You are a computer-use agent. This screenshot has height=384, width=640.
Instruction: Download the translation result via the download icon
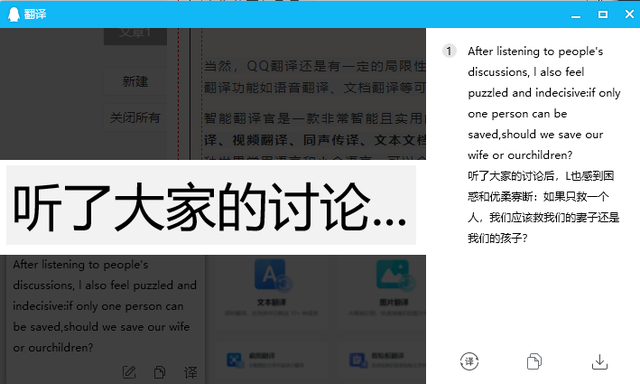(600, 362)
